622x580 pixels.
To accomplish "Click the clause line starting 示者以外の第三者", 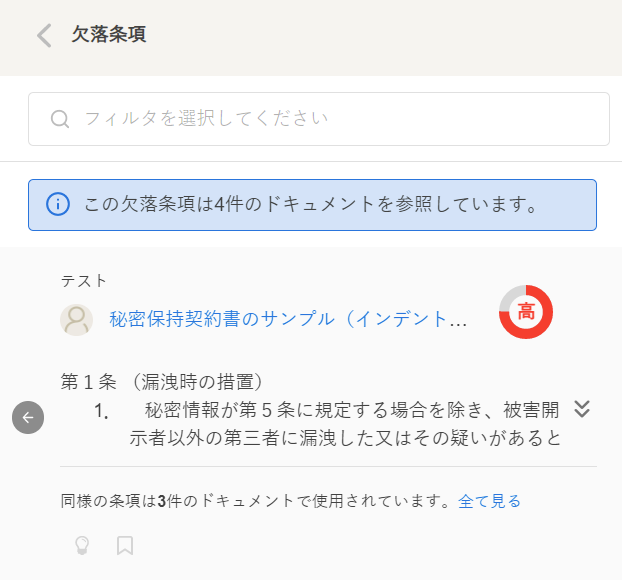I will pyautogui.click(x=344, y=438).
